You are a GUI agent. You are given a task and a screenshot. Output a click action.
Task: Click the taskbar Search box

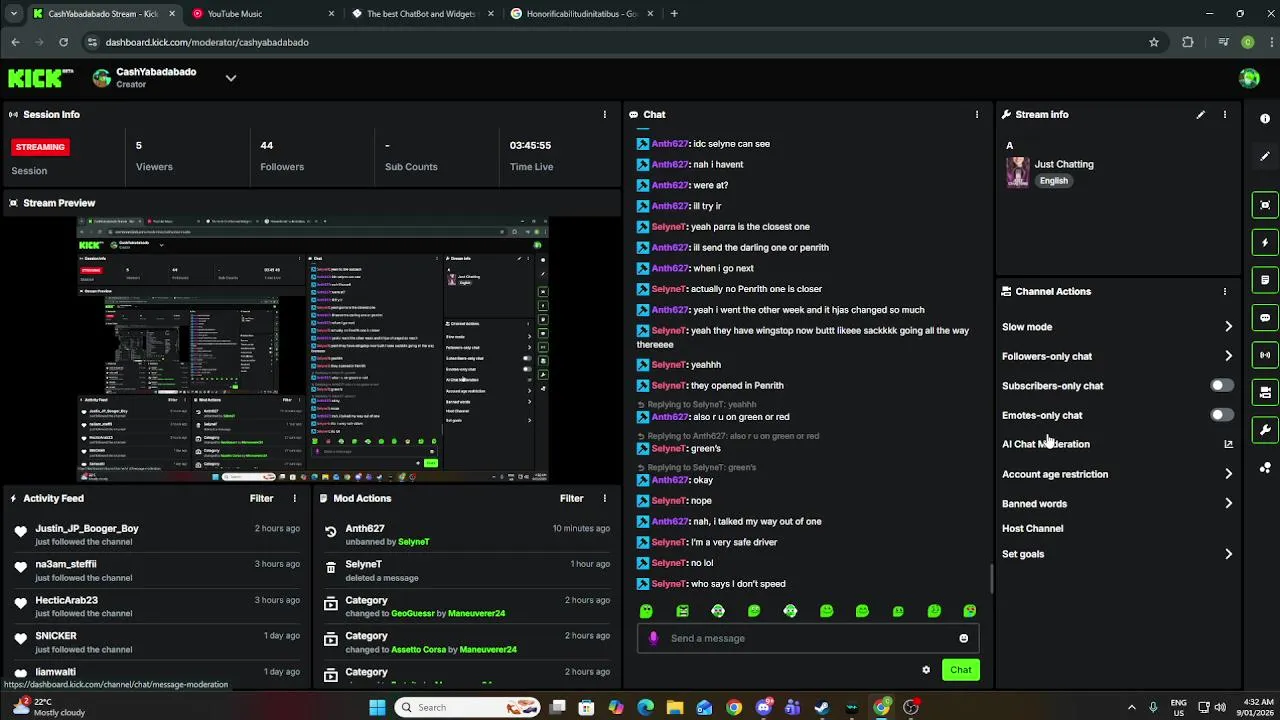coord(467,707)
